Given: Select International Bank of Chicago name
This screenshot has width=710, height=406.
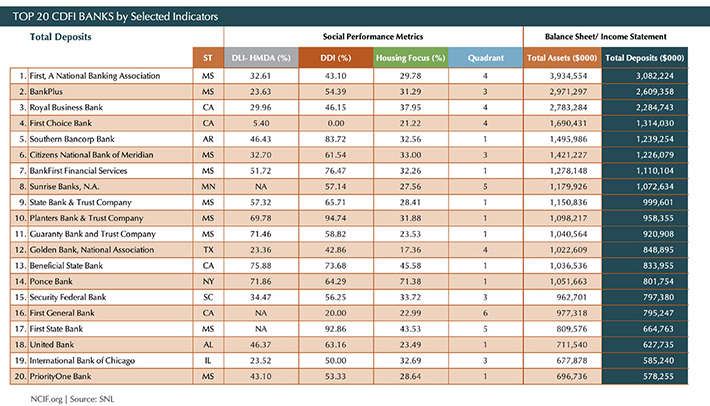Looking at the screenshot, I should (82, 361).
